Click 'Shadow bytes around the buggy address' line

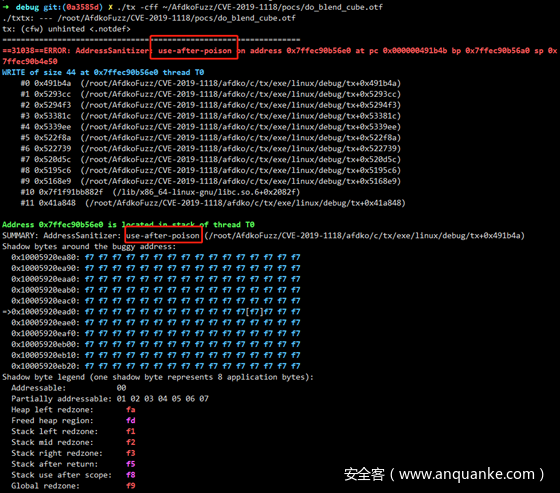click(x=89, y=246)
